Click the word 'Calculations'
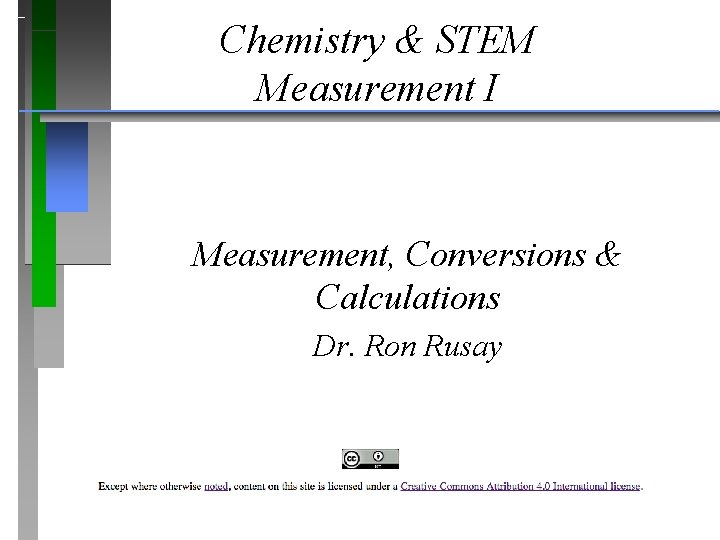Image resolution: width=720 pixels, height=540 pixels. click(408, 297)
